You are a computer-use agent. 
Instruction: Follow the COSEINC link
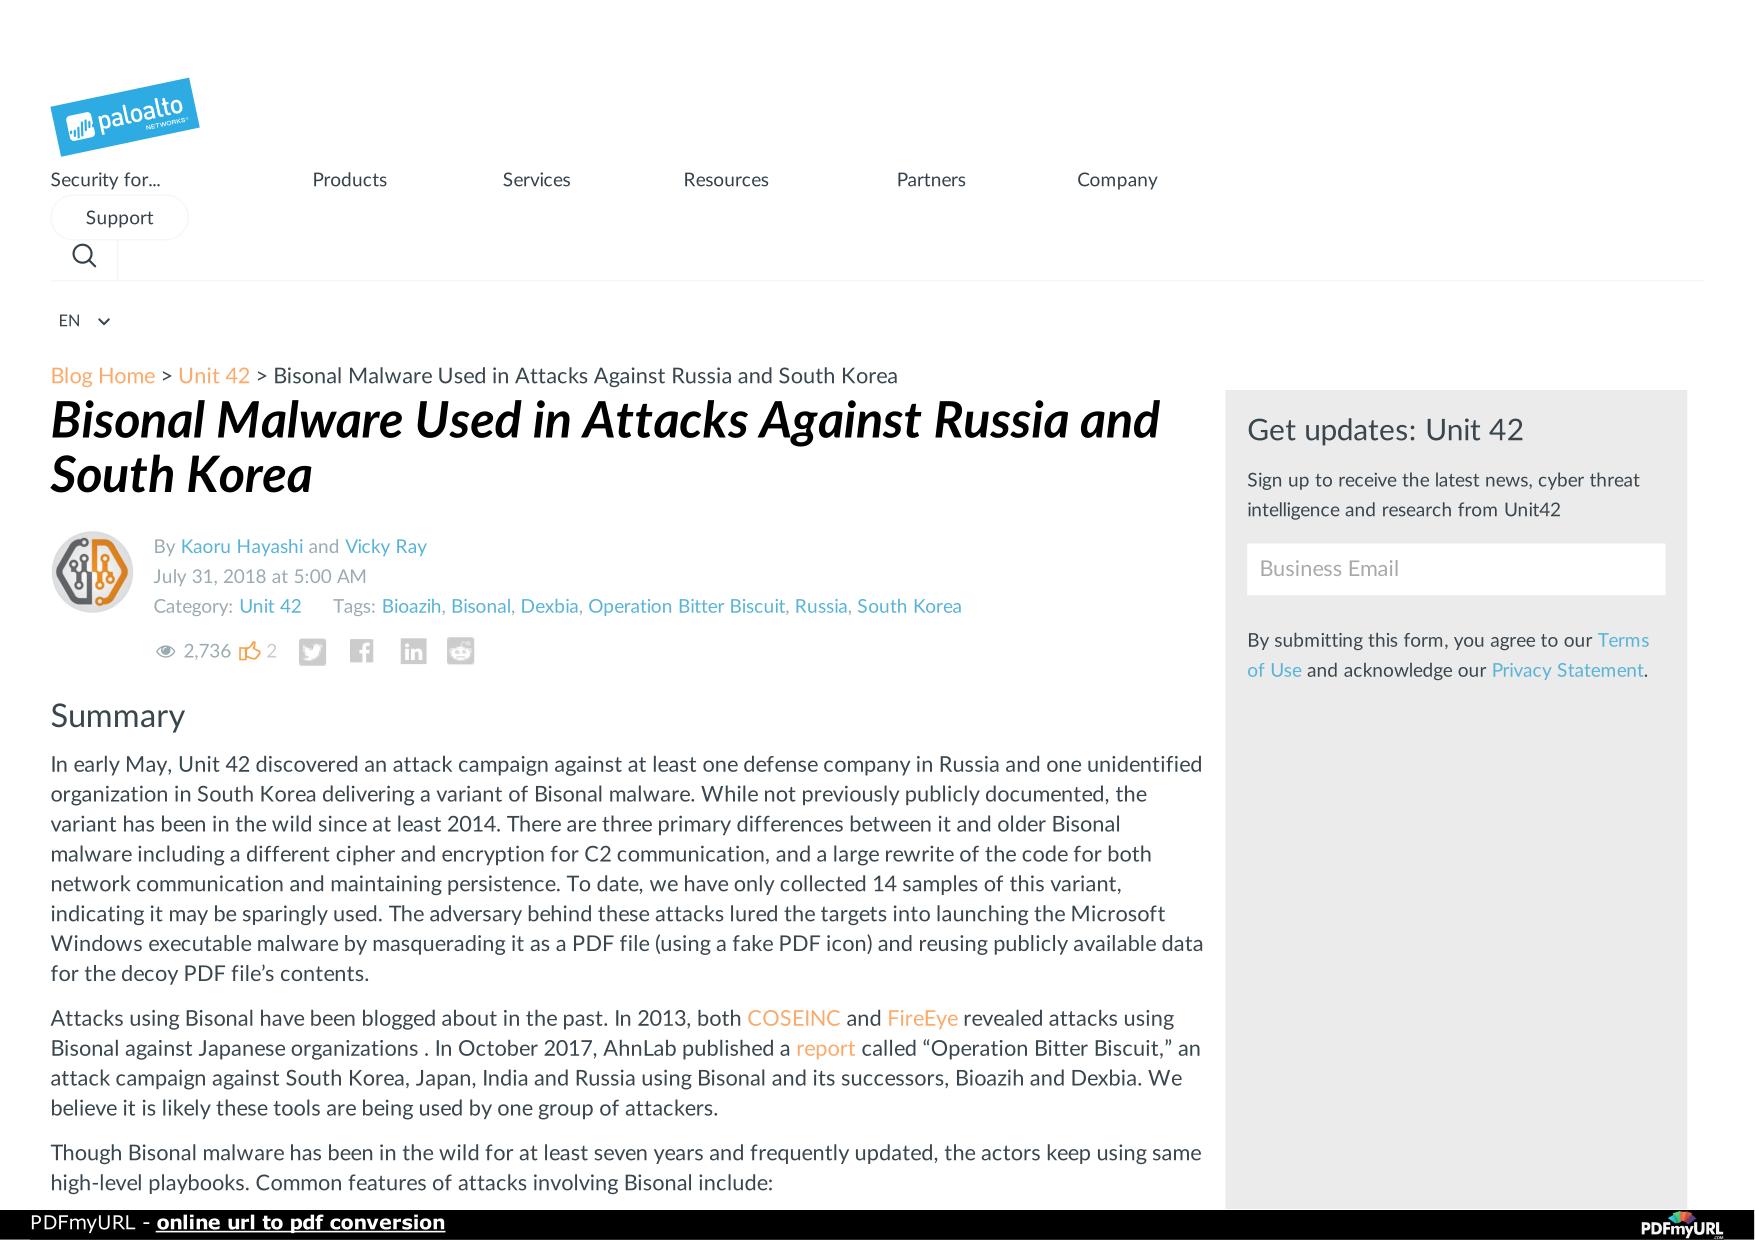point(794,1018)
